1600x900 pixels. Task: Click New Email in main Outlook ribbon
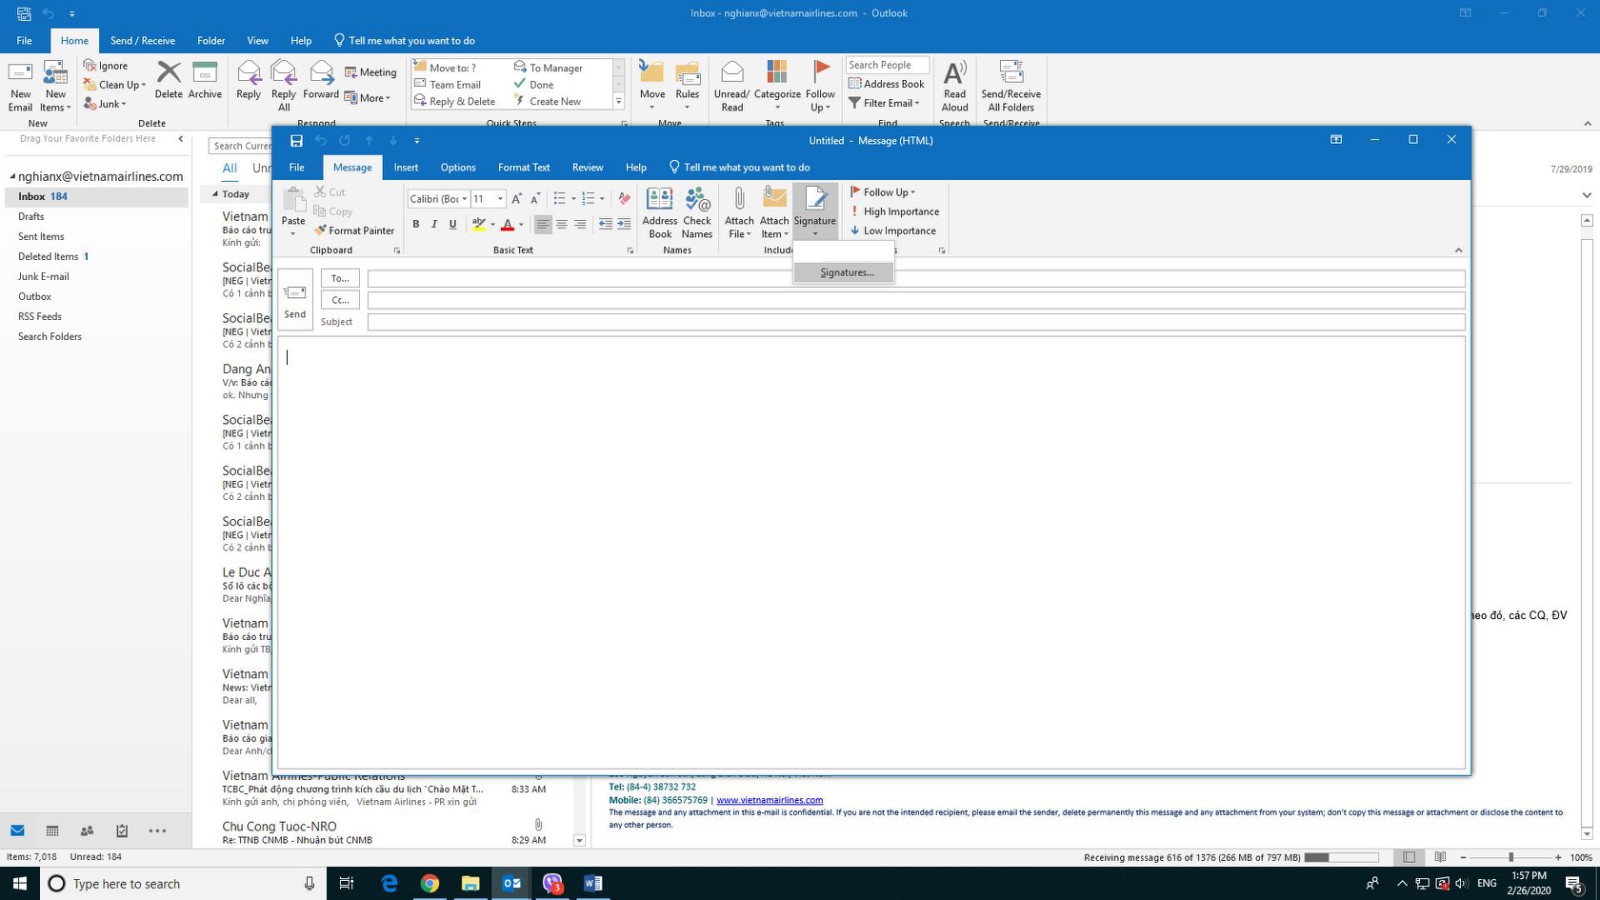click(x=21, y=86)
